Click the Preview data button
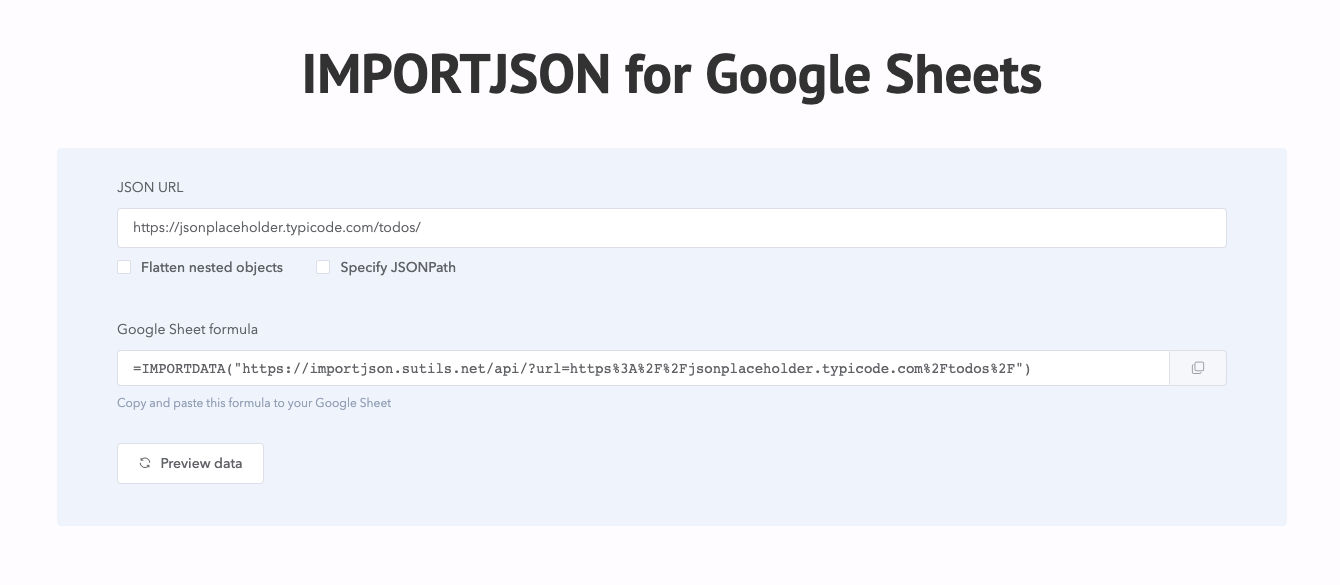Screen dimensions: 1340x585 coord(190,463)
